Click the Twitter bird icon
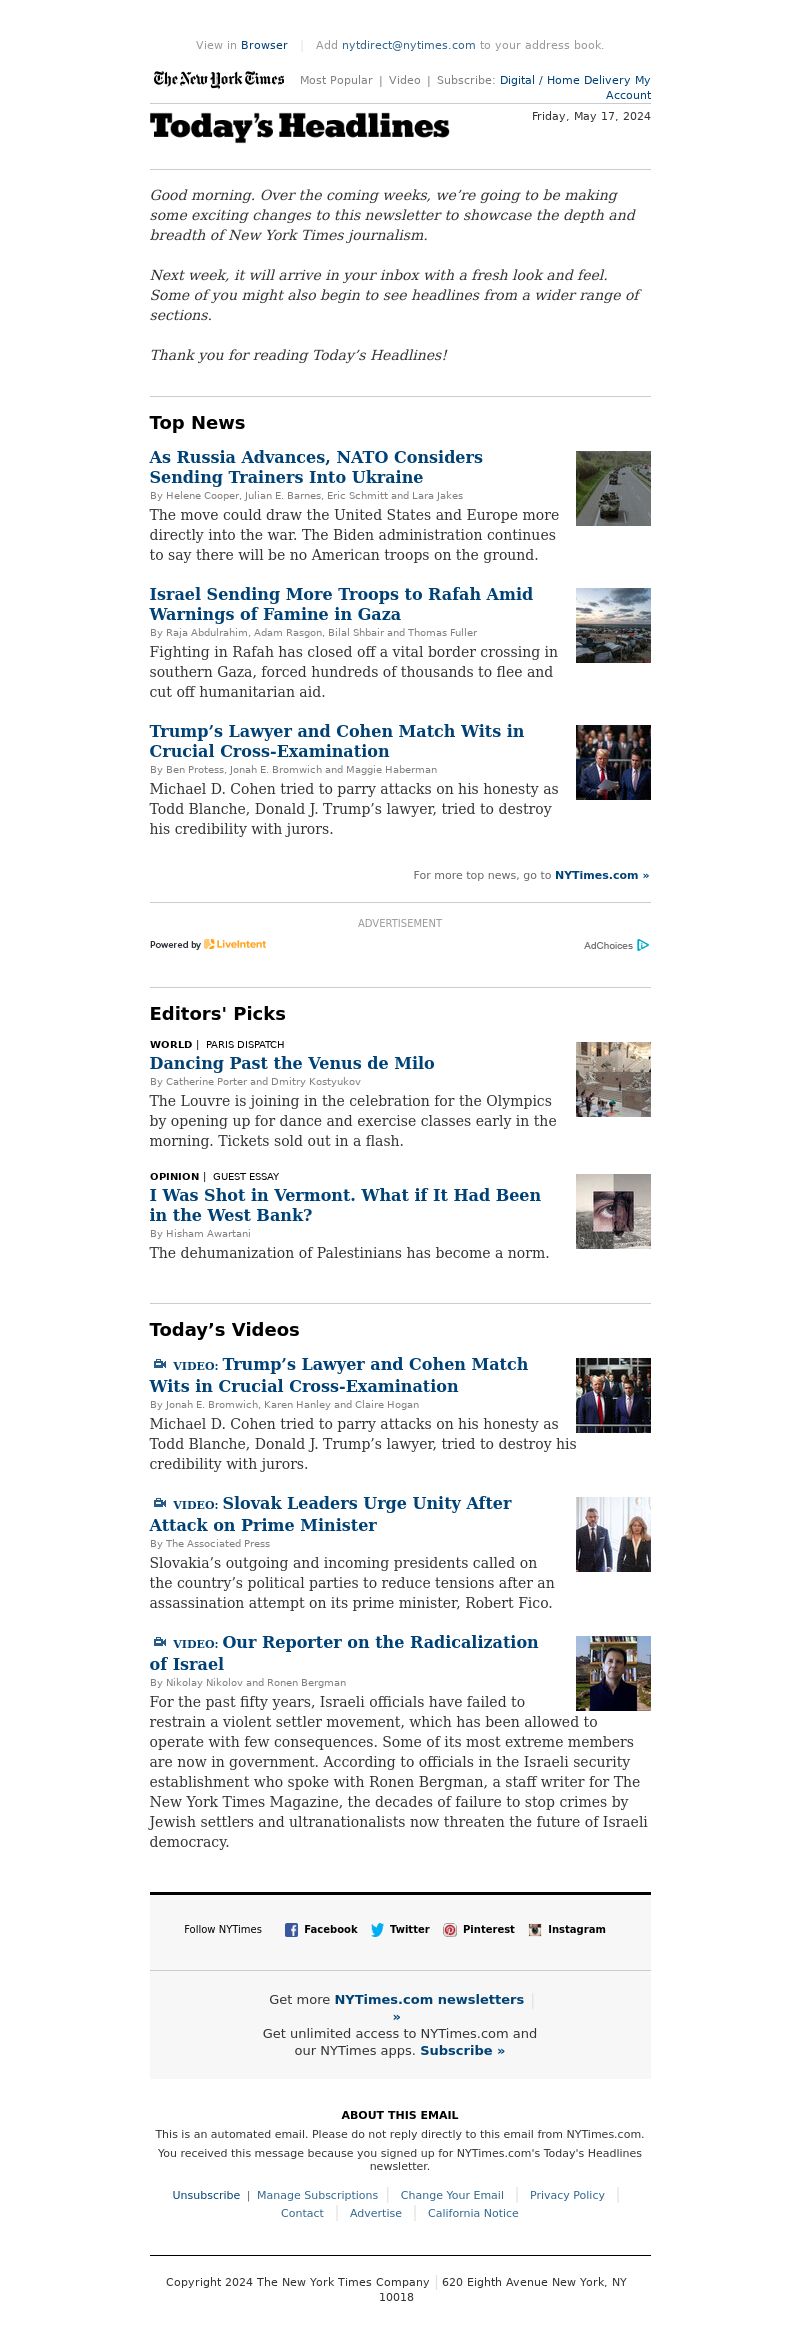Viewport: 800px width, 2341px height. (x=377, y=1930)
